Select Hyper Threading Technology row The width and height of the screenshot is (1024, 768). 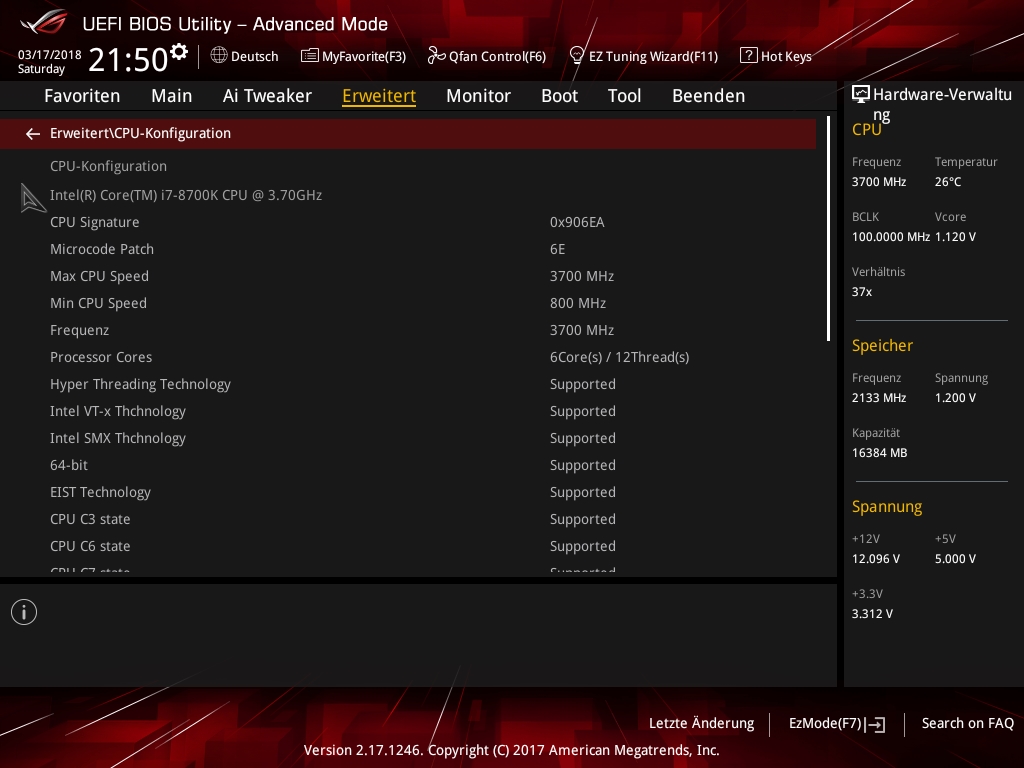408,384
